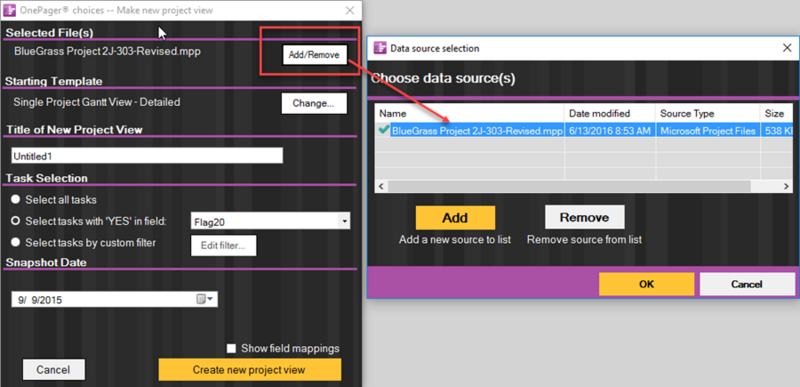800x387 pixels.
Task: Click the Data source selection window icon
Action: pos(380,48)
